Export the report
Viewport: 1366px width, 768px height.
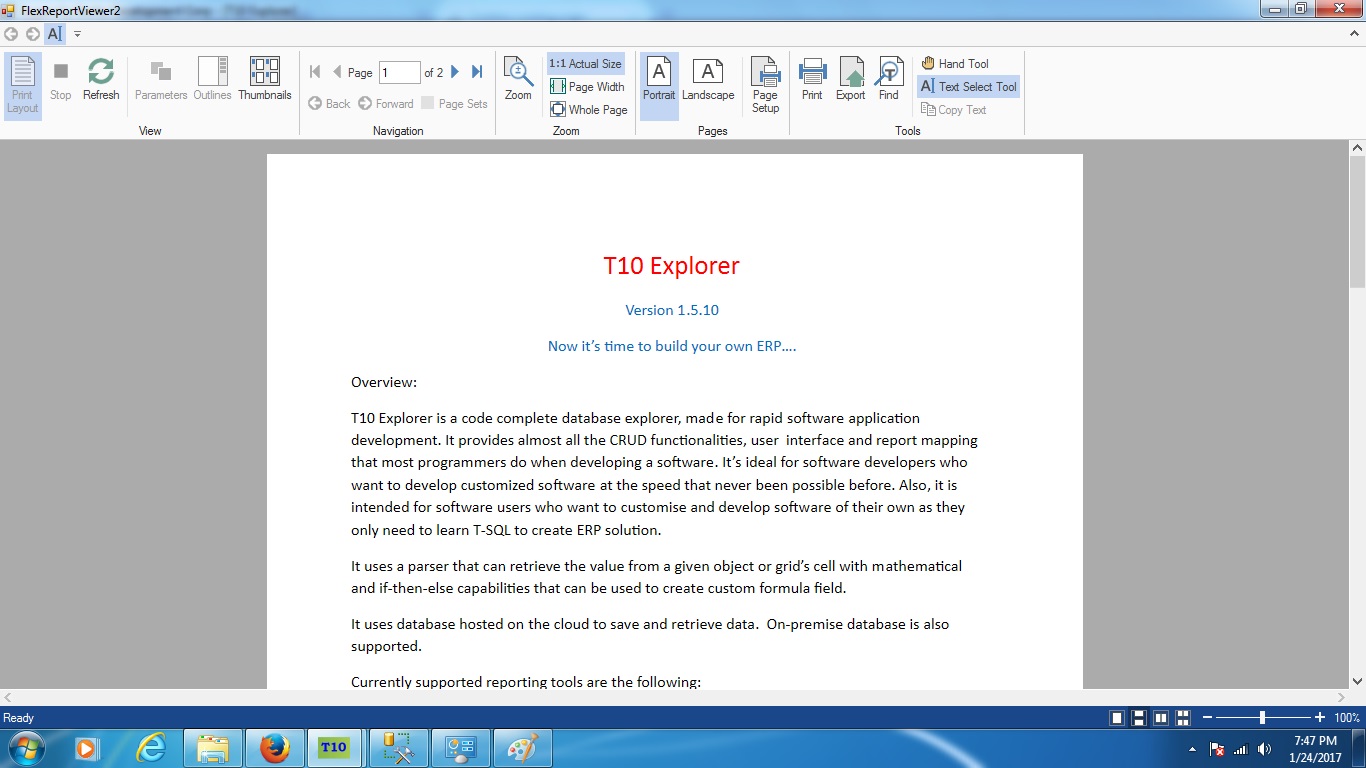click(x=851, y=80)
